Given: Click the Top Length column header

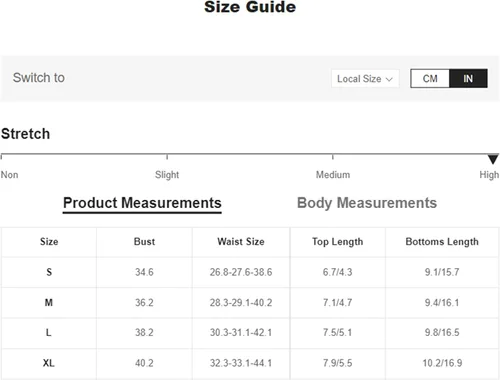Looking at the screenshot, I should coord(338,242).
